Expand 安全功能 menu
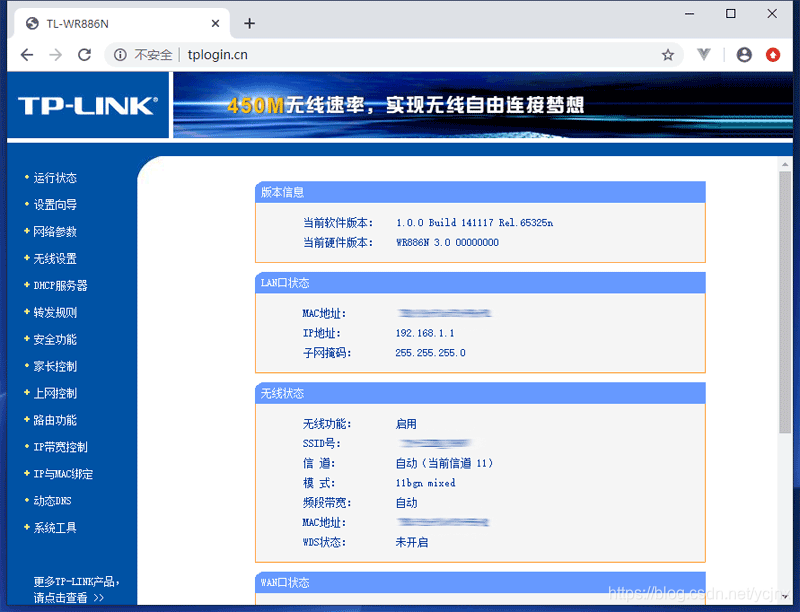This screenshot has width=800, height=612. click(55, 339)
